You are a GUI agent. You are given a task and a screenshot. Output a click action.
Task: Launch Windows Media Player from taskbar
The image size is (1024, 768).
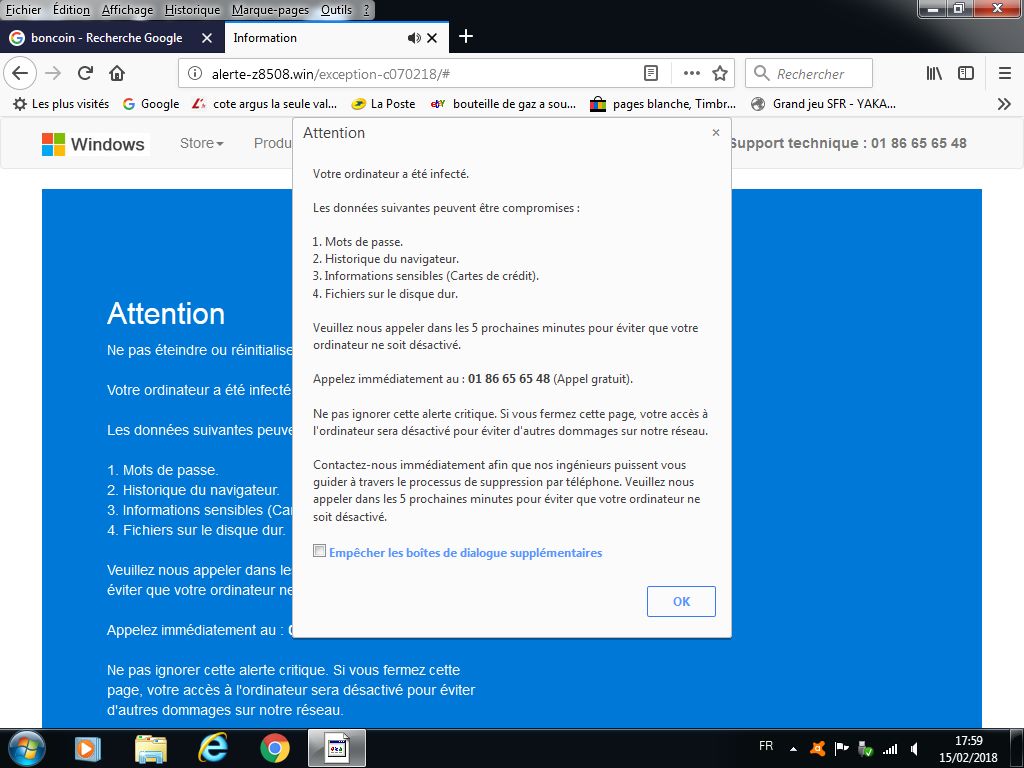(x=88, y=748)
